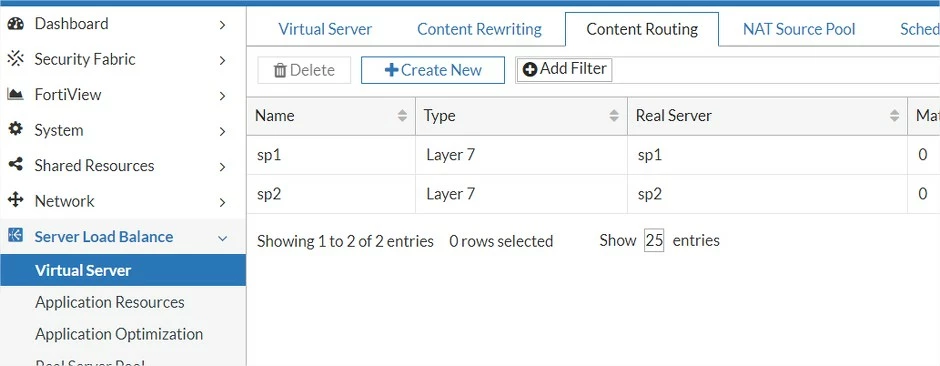Select Virtual Server in the sidebar

point(123,270)
